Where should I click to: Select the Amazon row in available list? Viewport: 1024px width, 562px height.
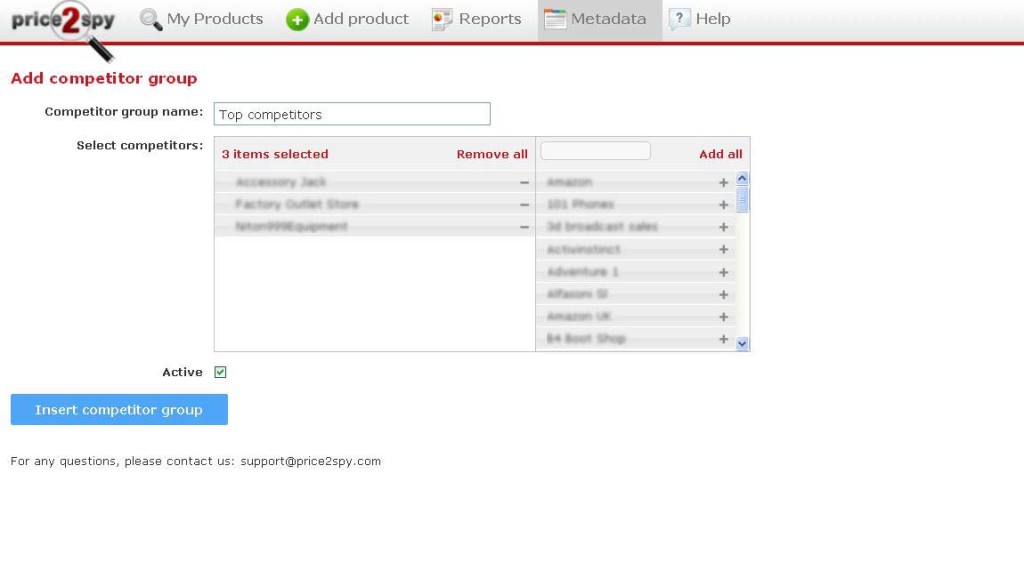(x=635, y=182)
